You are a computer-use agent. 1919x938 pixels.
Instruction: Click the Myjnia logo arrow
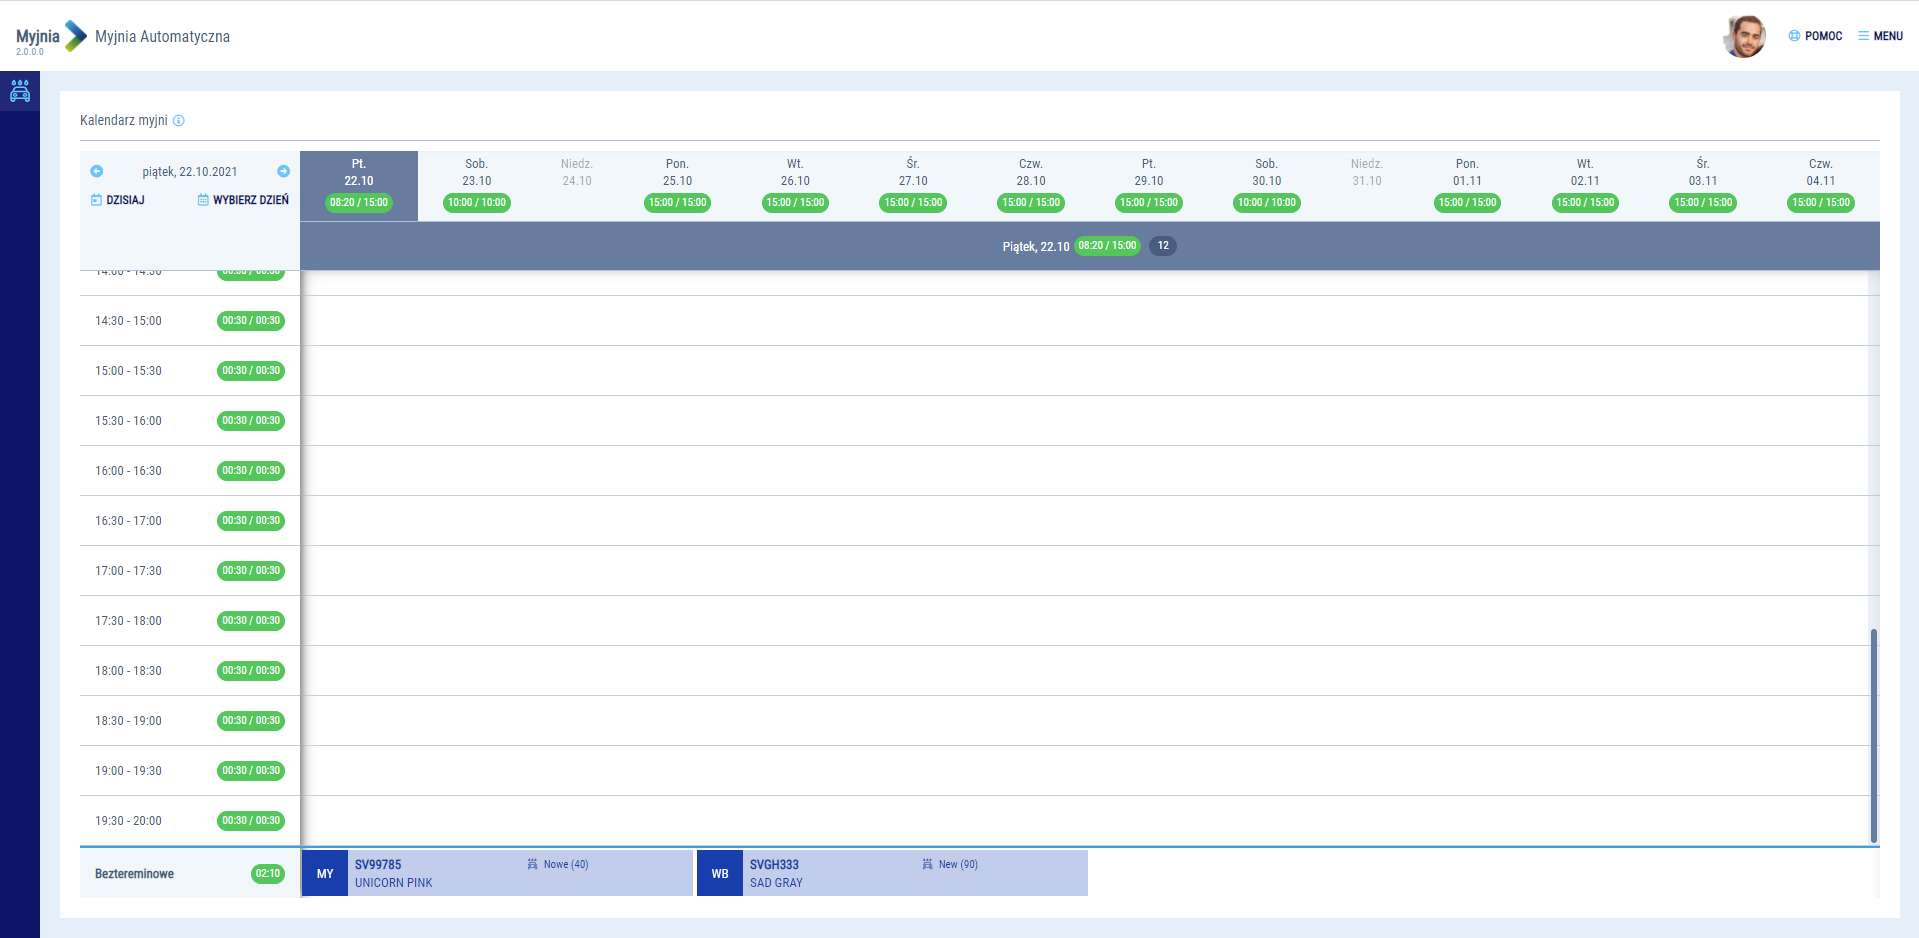[x=76, y=37]
